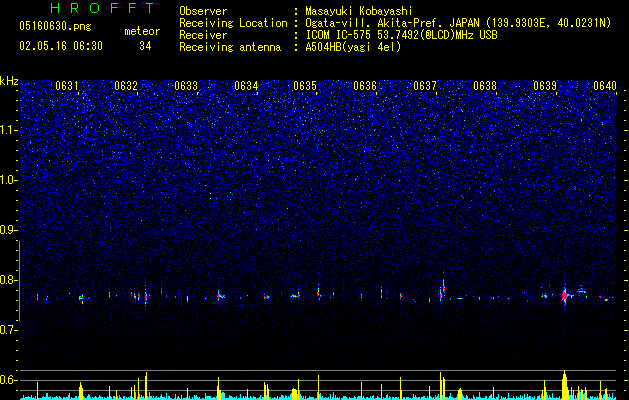Click the Receiving antenna label

coord(230,47)
